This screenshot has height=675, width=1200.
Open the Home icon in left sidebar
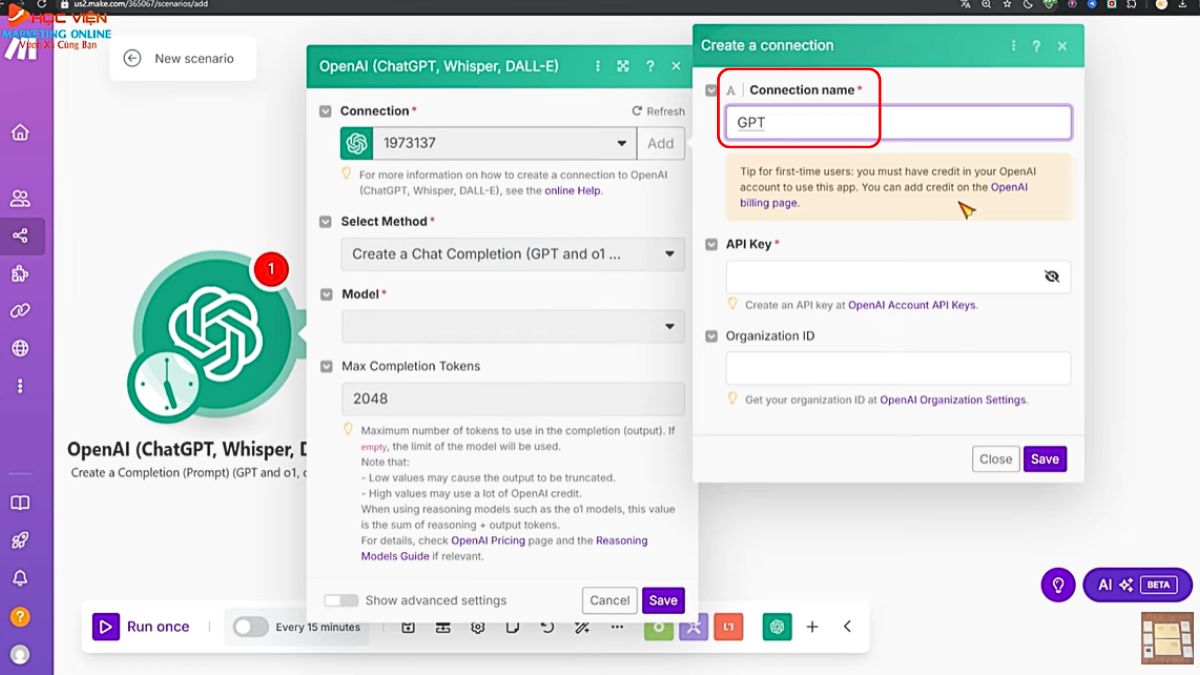point(20,133)
